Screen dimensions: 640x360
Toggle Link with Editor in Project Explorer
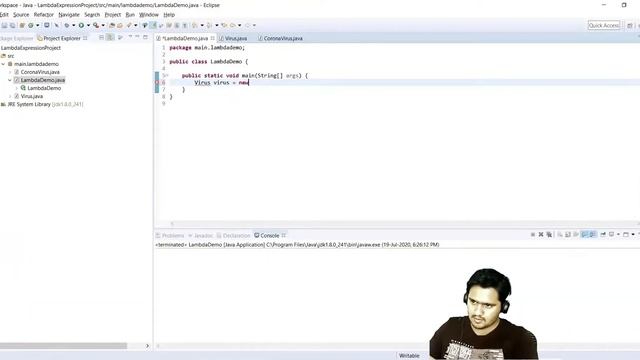pos(110,38)
